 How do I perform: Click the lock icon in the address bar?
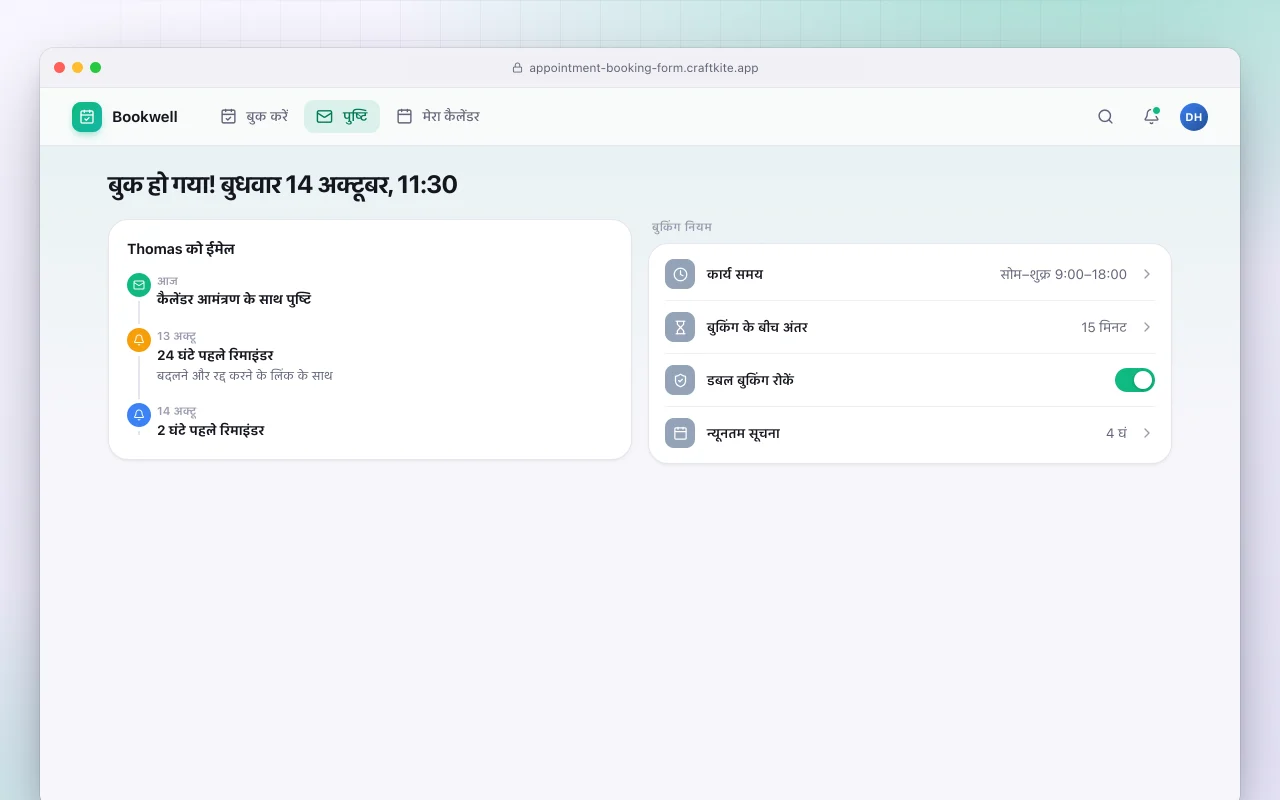click(518, 68)
